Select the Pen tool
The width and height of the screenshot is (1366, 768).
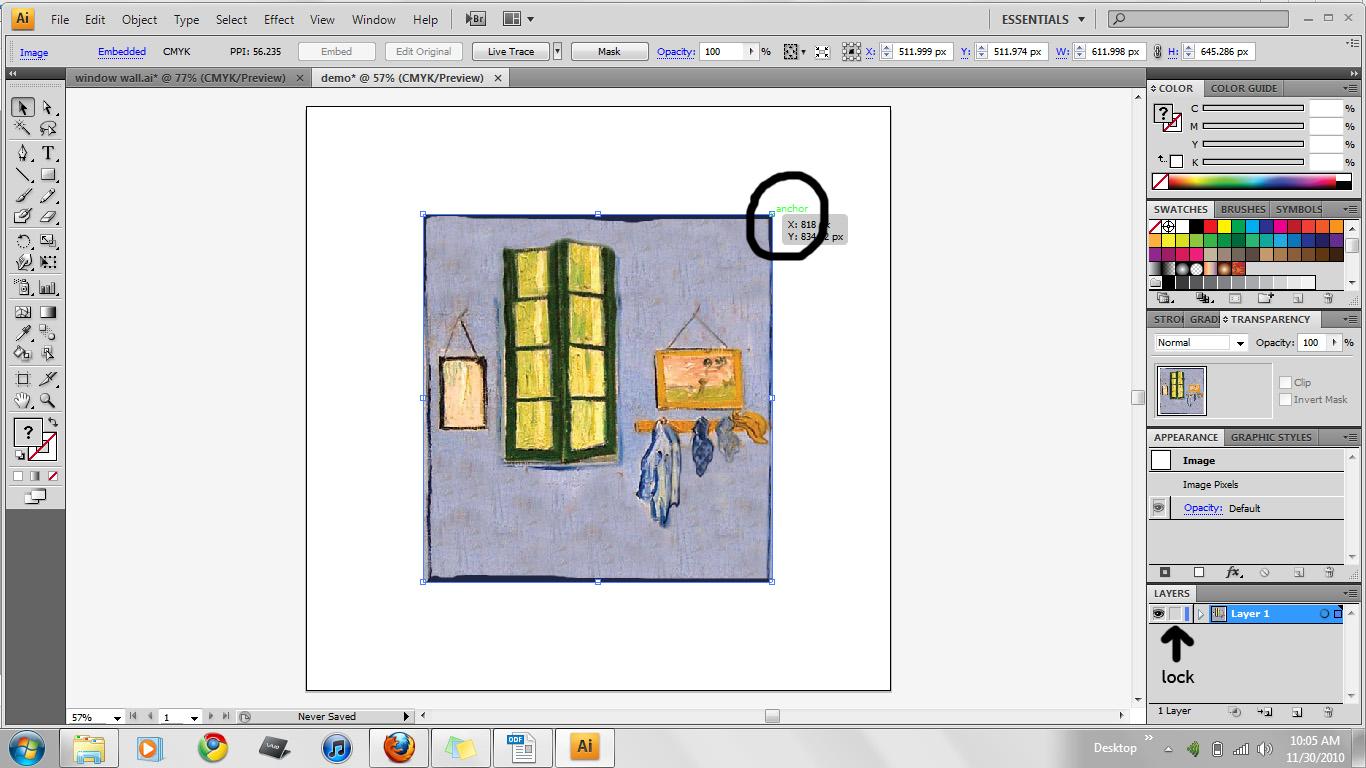[x=23, y=153]
